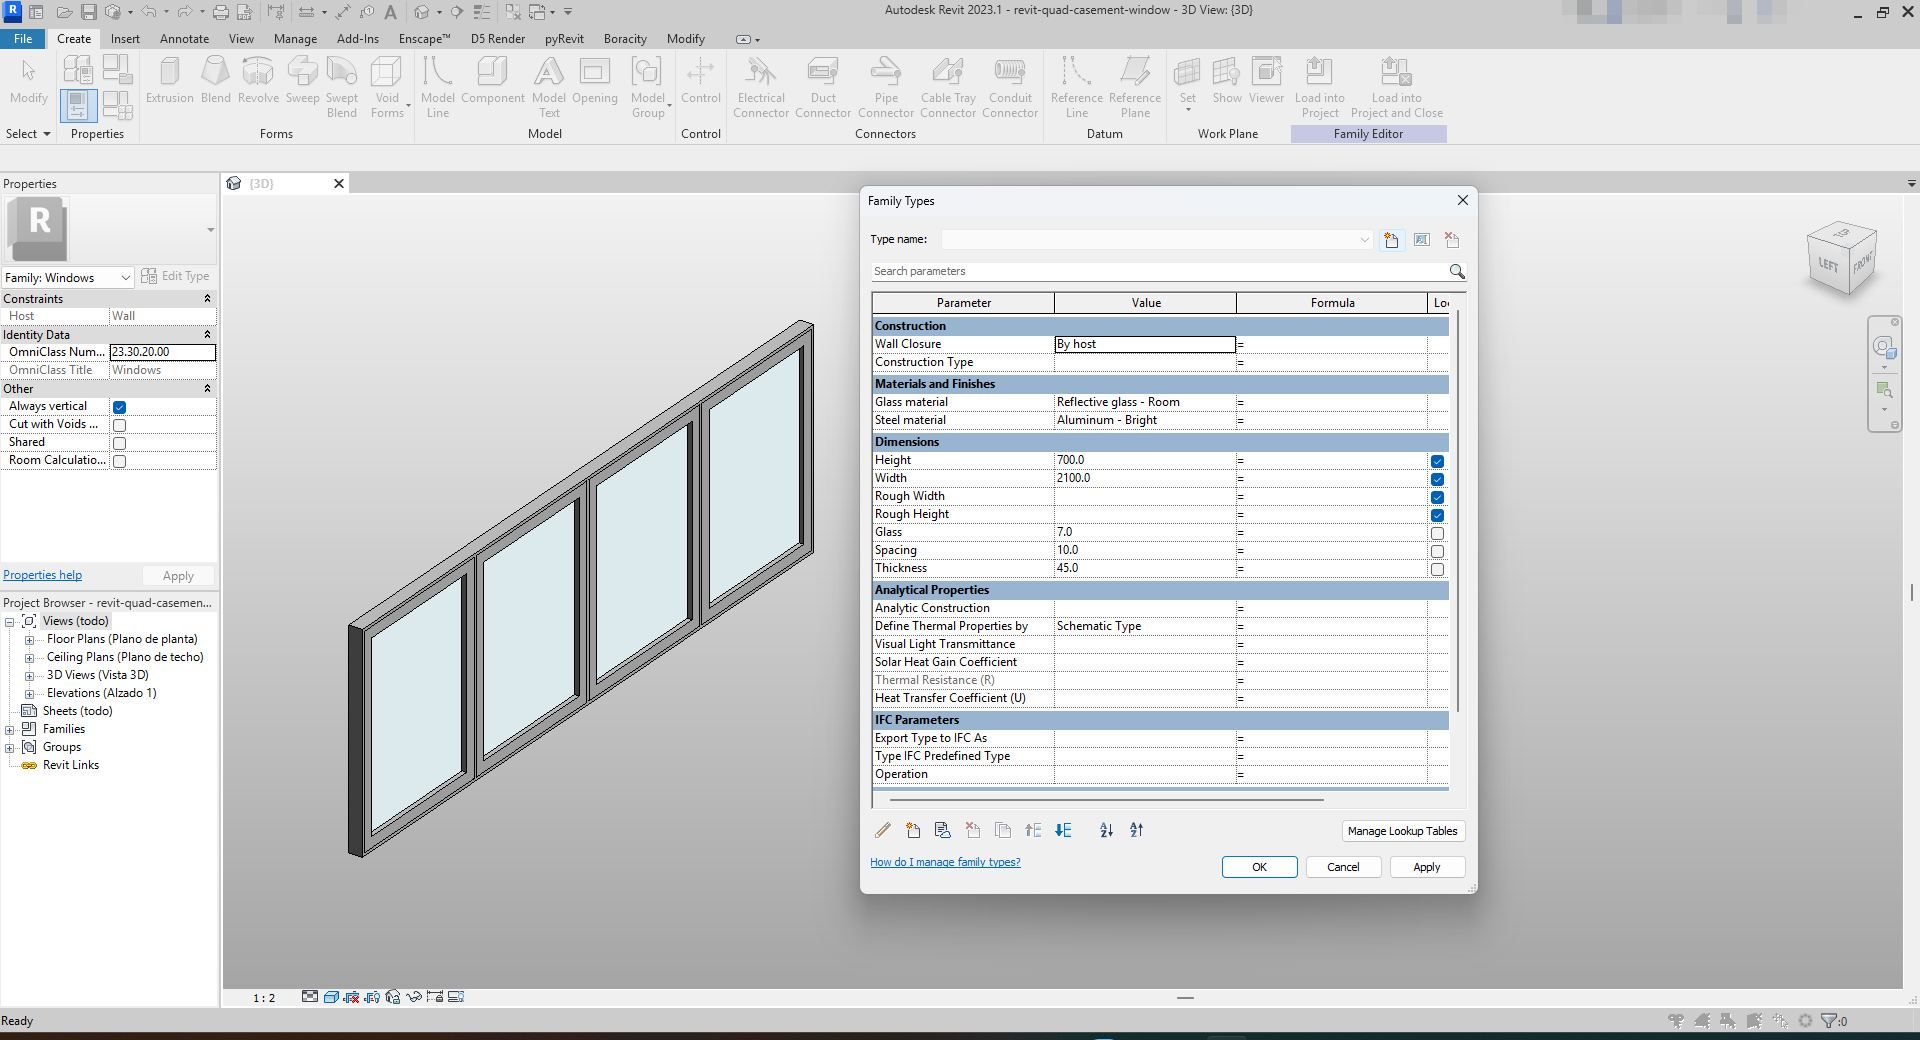Click the Search parameters field

(x=1158, y=272)
